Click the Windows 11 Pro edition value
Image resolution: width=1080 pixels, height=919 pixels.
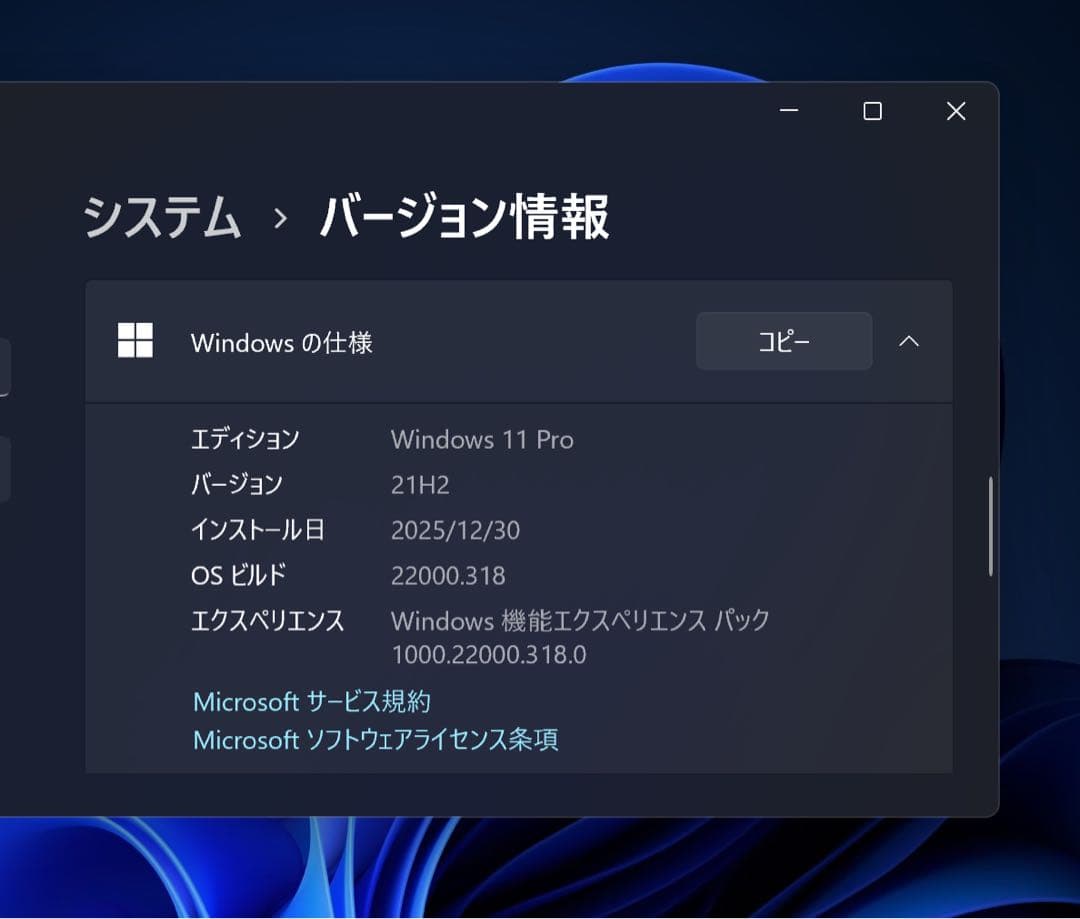(x=482, y=440)
